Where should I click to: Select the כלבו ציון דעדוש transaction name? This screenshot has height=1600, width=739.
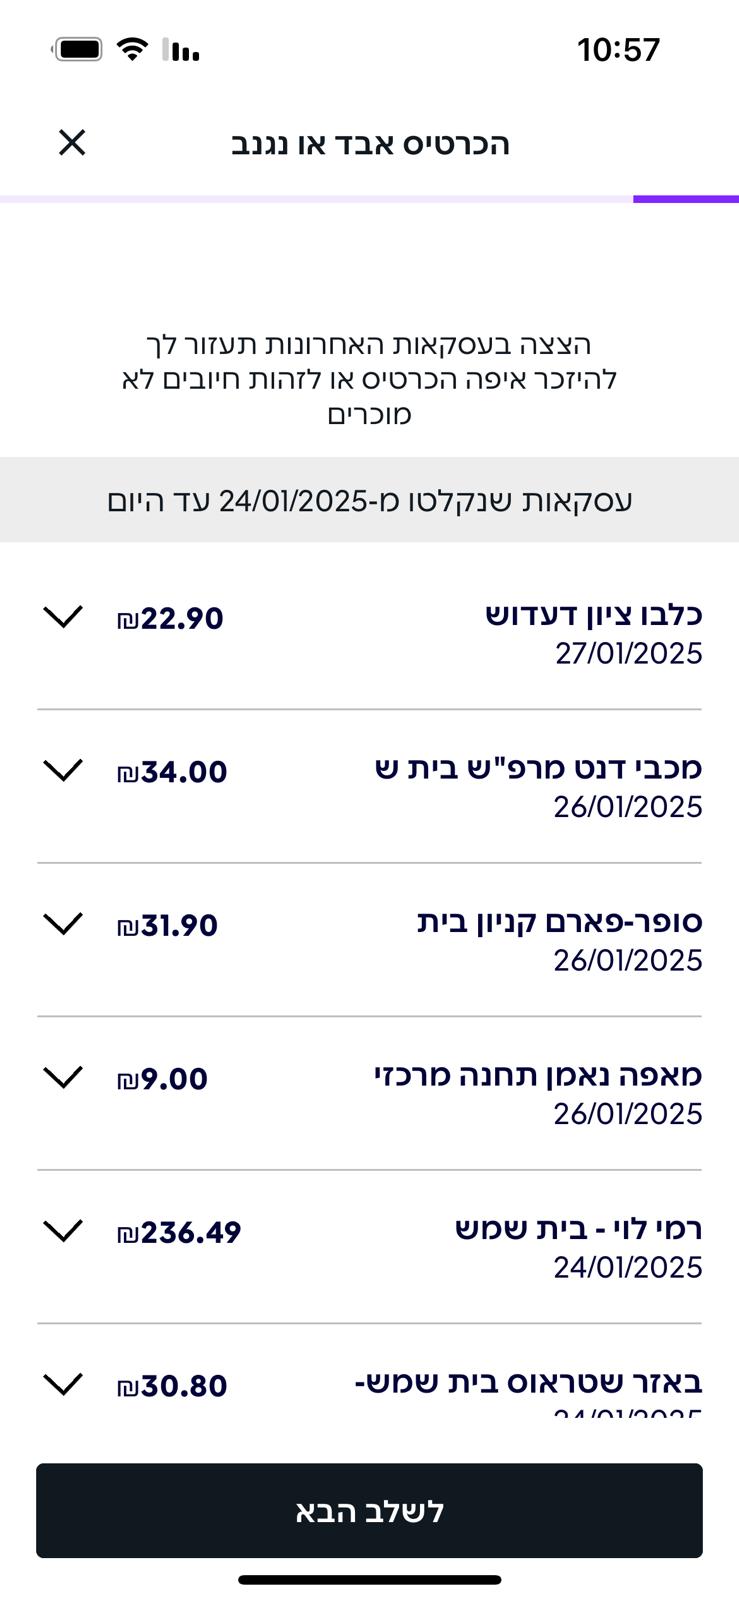tap(593, 614)
